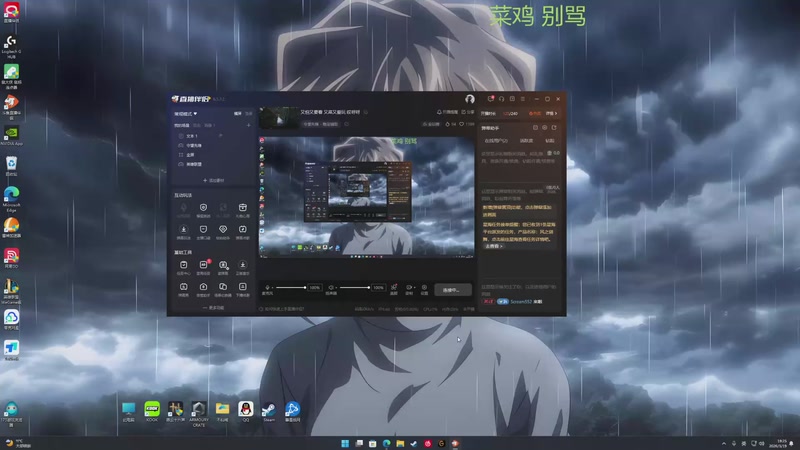Screen dimensions: 800x450
Task: Open the 基础工具 icon with red badge
Action: coord(204,267)
